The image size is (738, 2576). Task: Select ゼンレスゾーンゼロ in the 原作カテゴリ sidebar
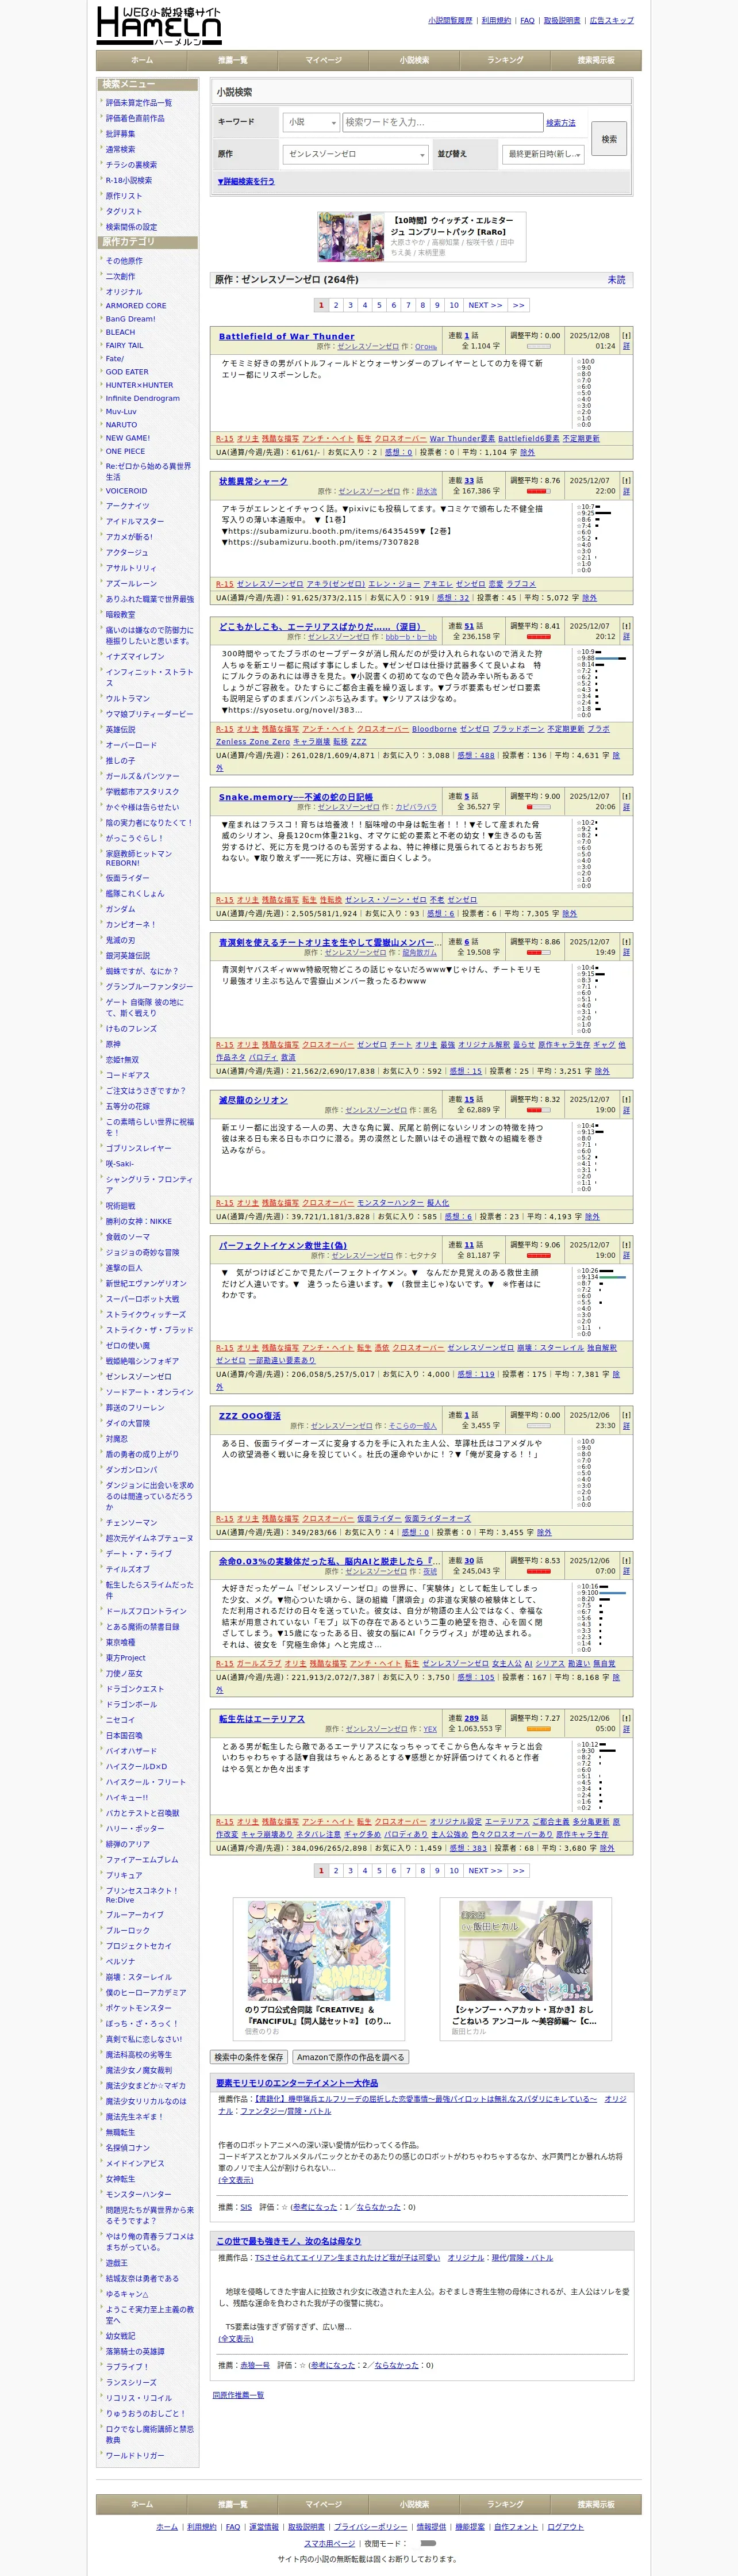click(x=138, y=1377)
